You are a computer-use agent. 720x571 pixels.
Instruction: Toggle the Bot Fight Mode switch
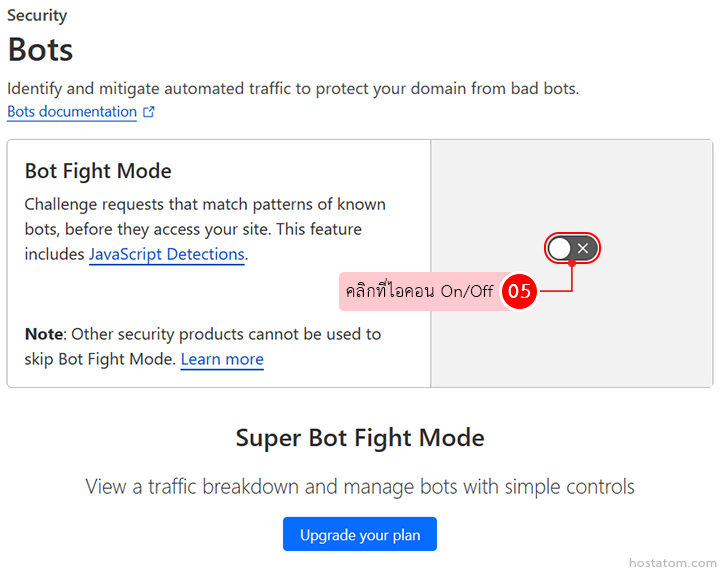click(572, 248)
